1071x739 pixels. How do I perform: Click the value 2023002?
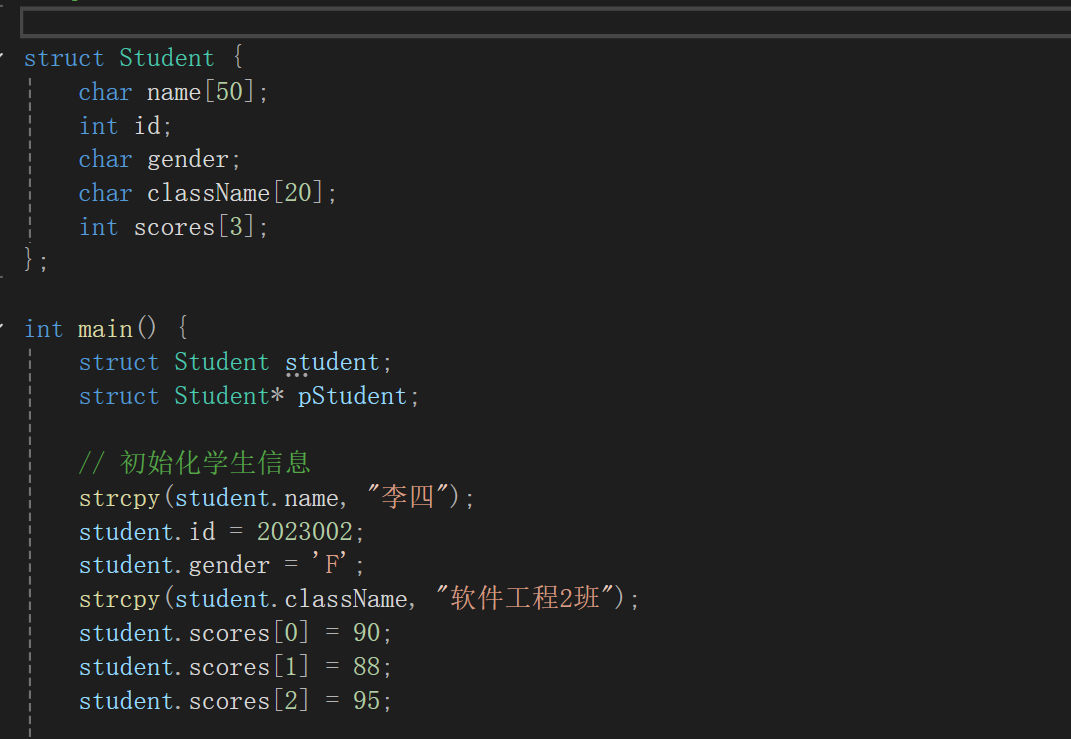tap(305, 532)
